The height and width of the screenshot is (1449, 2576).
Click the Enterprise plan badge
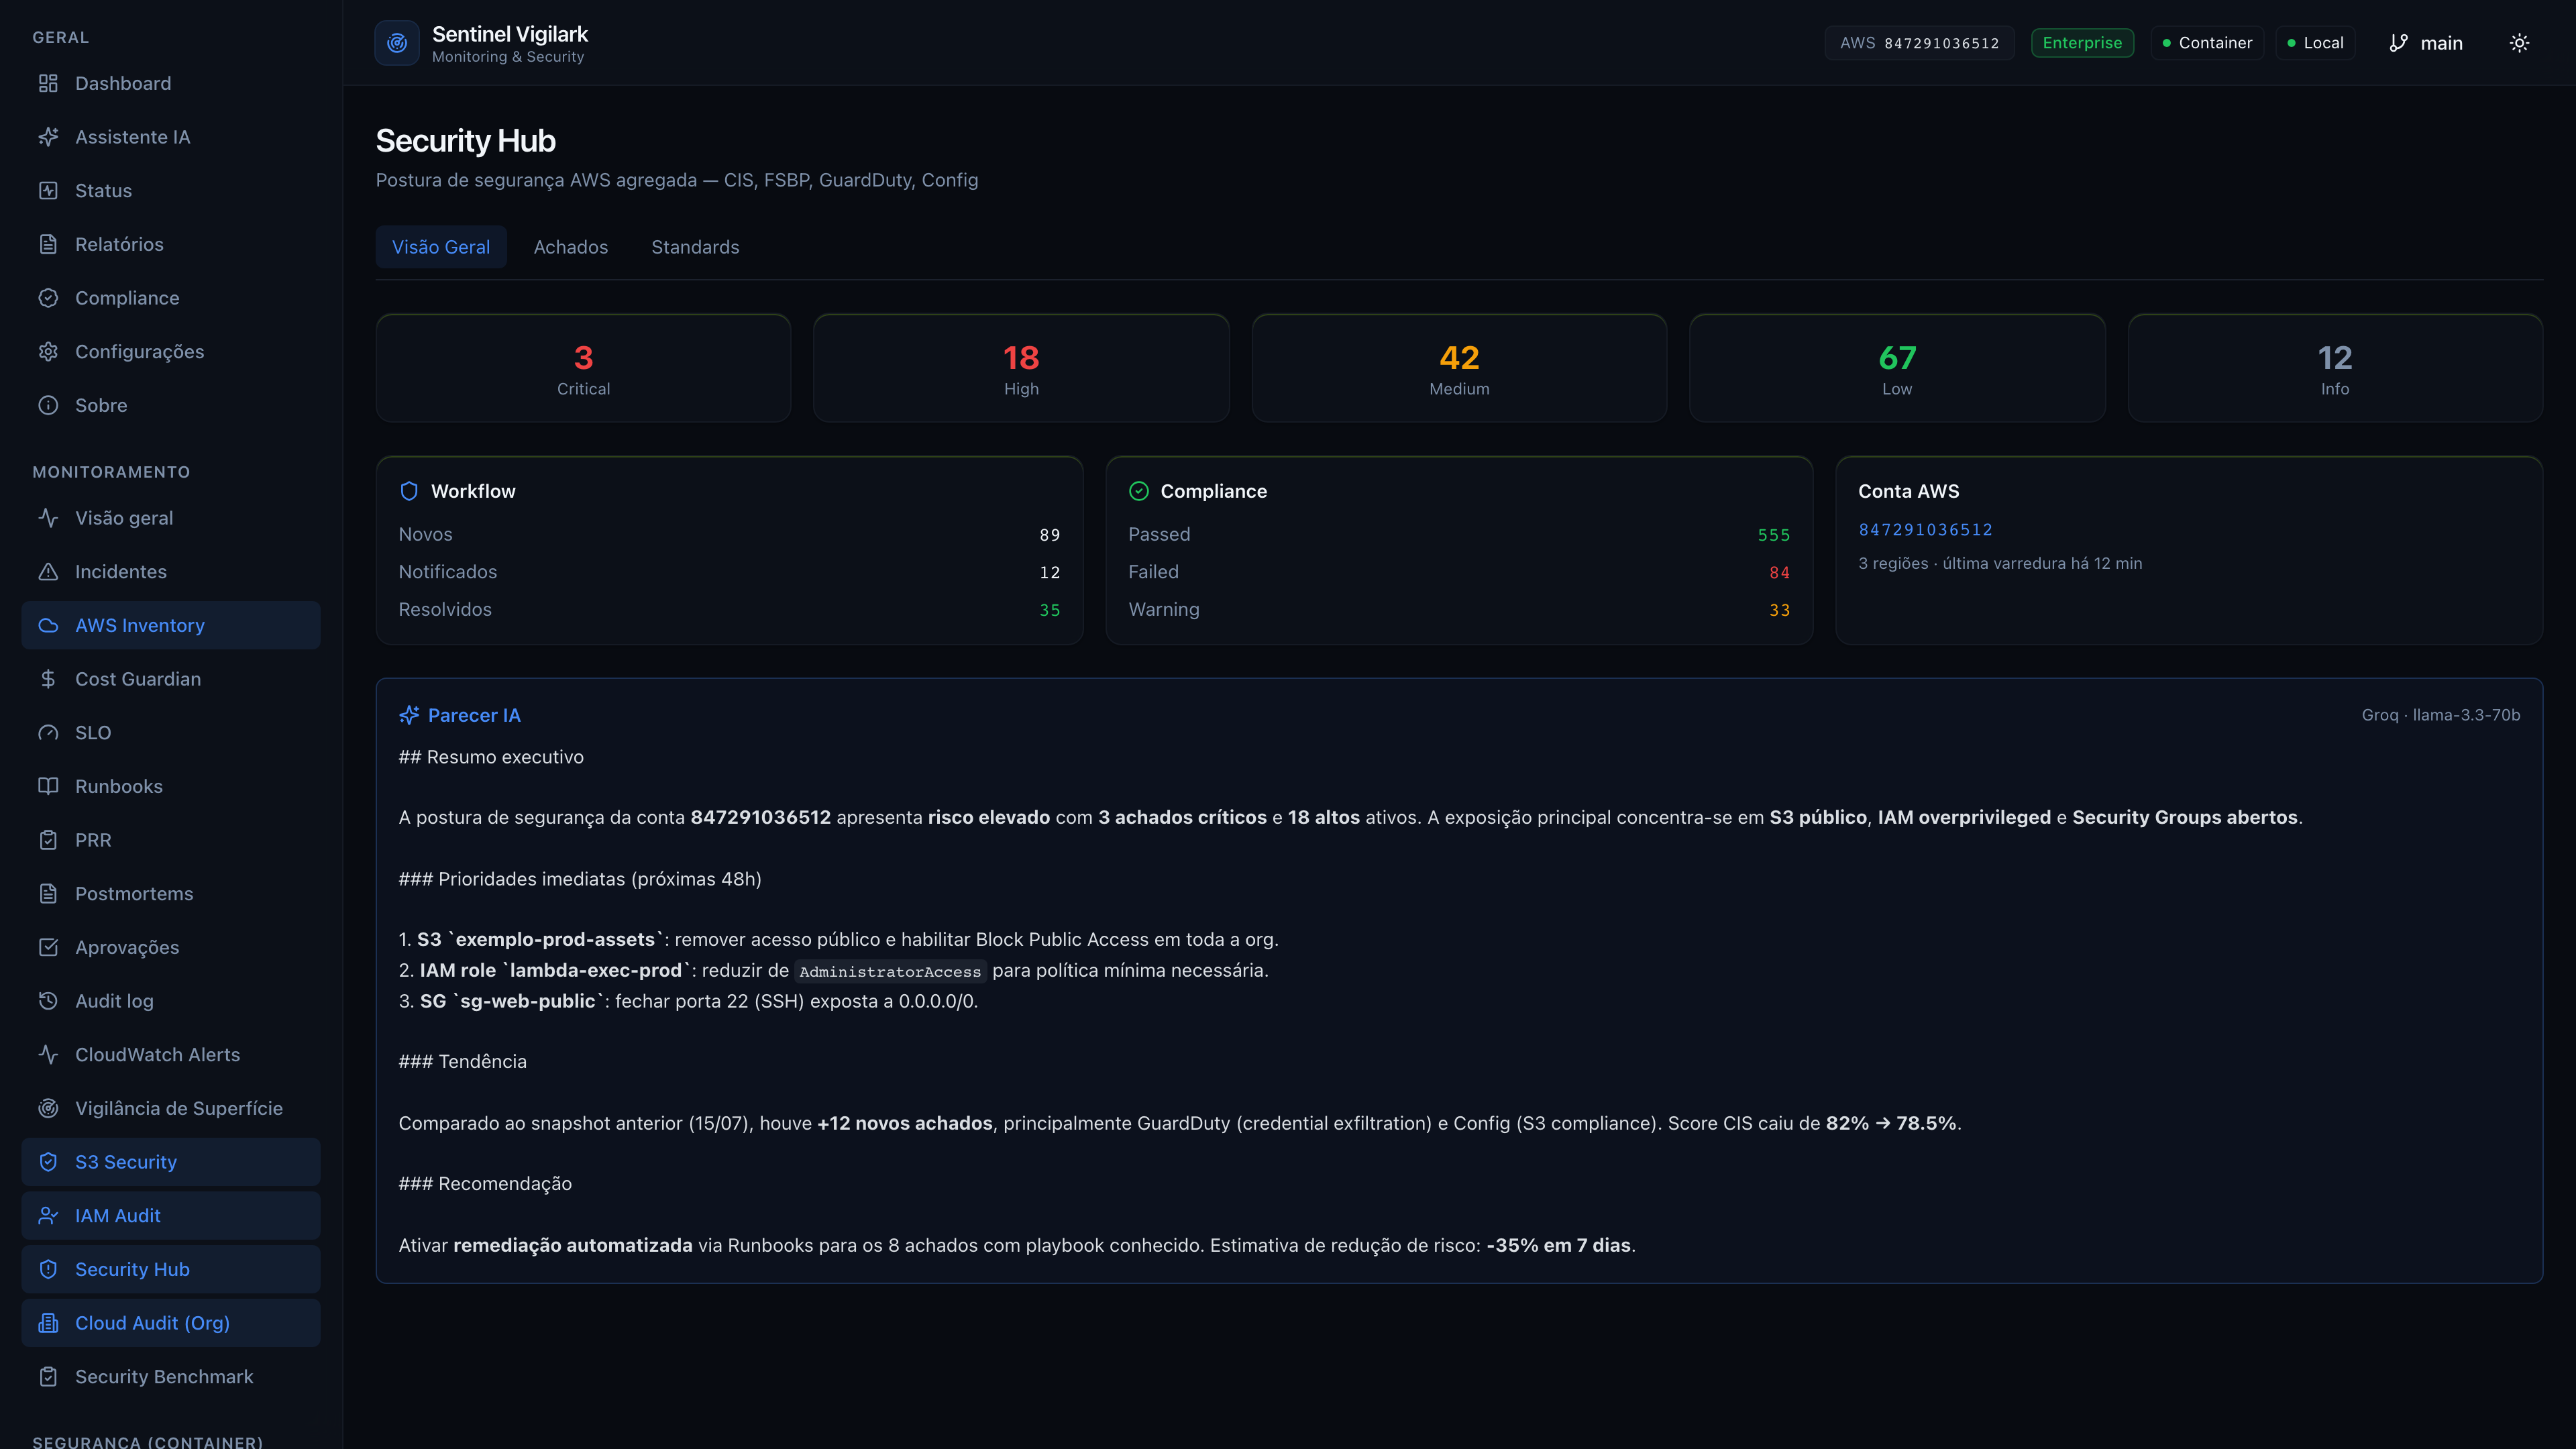2082,43
